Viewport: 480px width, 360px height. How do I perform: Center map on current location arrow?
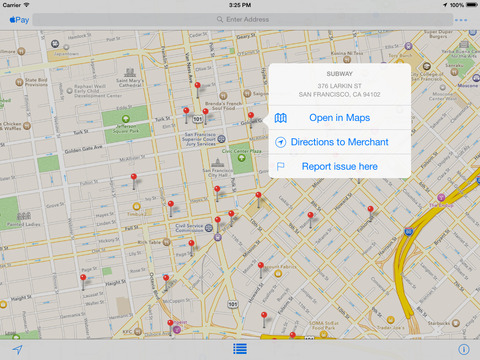click(x=17, y=349)
